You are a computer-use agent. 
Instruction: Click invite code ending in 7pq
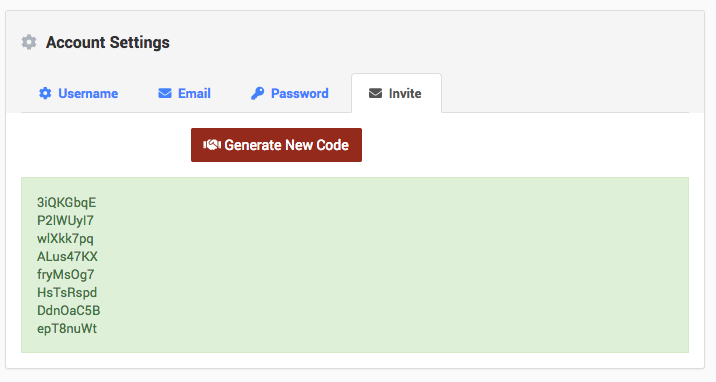pos(65,238)
